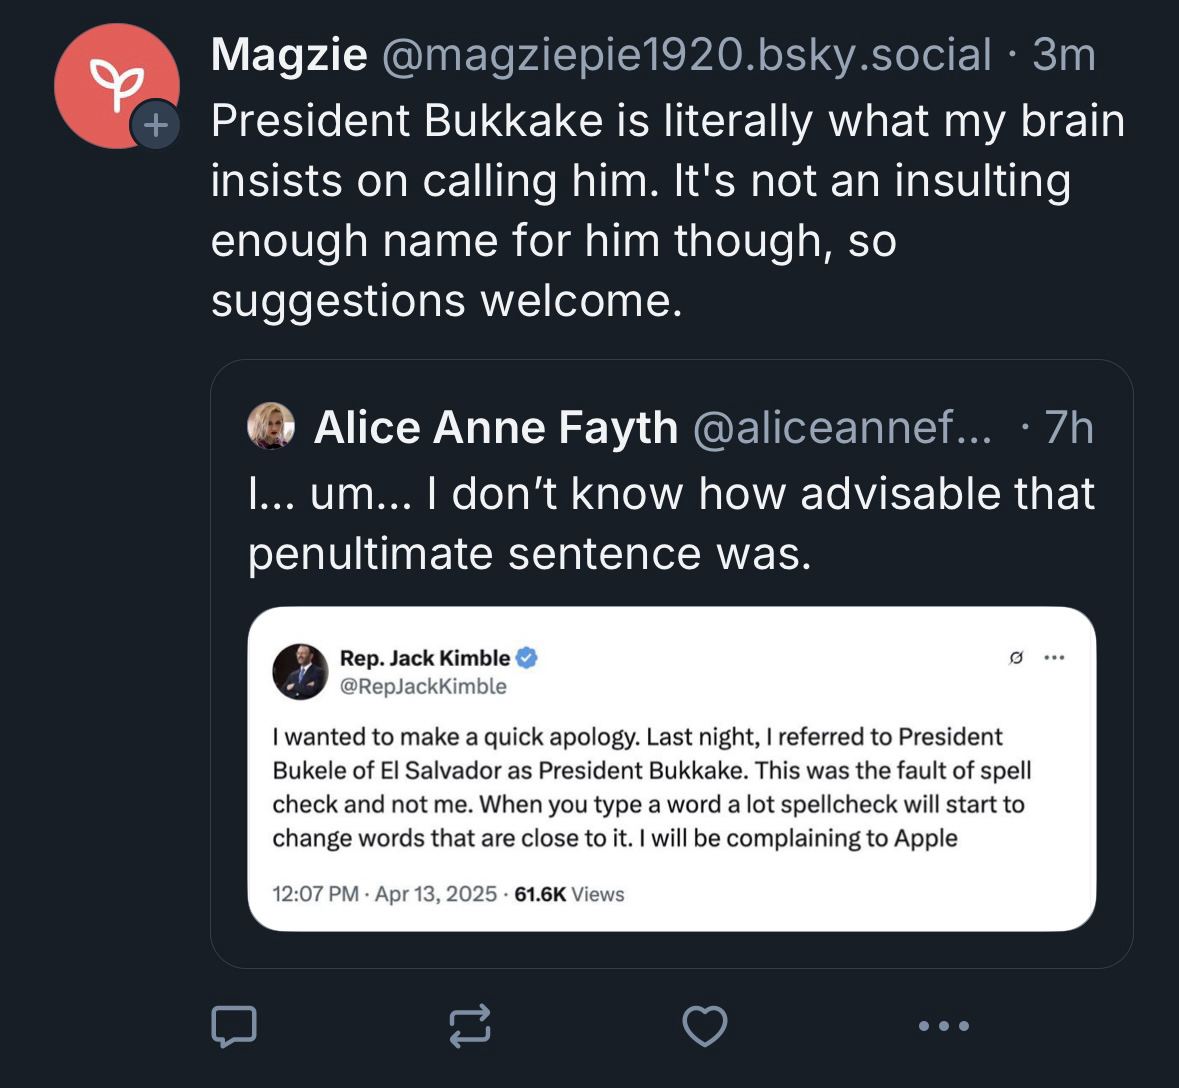Like the post with heart icon
Viewport: 1179px width, 1088px height.
(x=704, y=1025)
